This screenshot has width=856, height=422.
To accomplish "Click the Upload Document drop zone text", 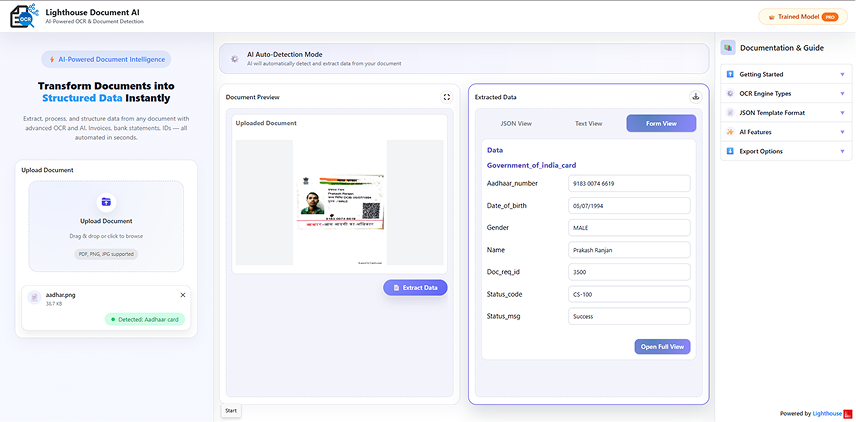I will click(106, 221).
